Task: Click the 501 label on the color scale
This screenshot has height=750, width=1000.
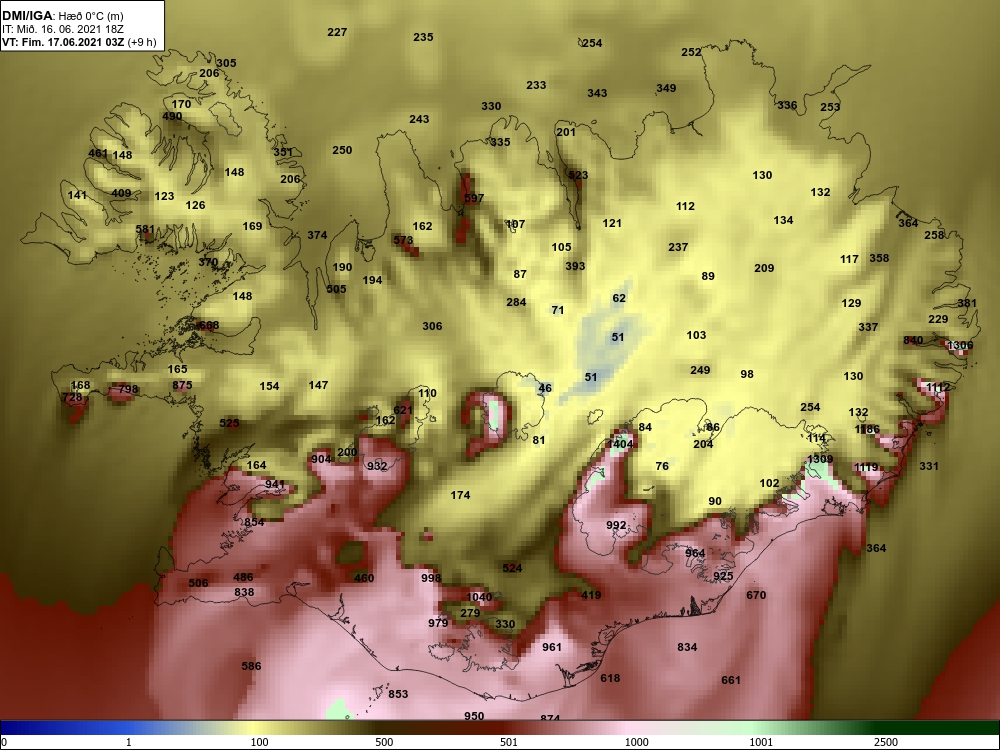Action: (508, 742)
